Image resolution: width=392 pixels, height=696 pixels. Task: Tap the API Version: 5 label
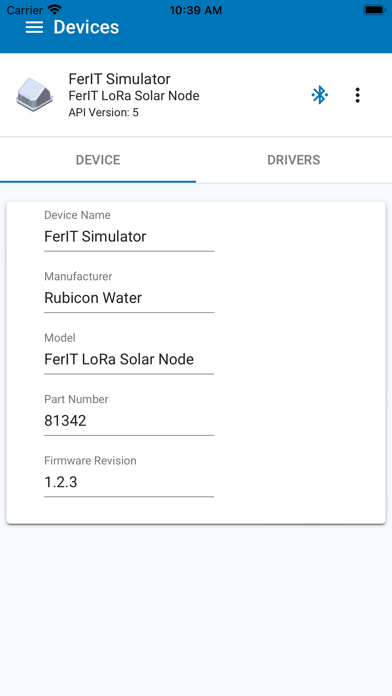(103, 112)
